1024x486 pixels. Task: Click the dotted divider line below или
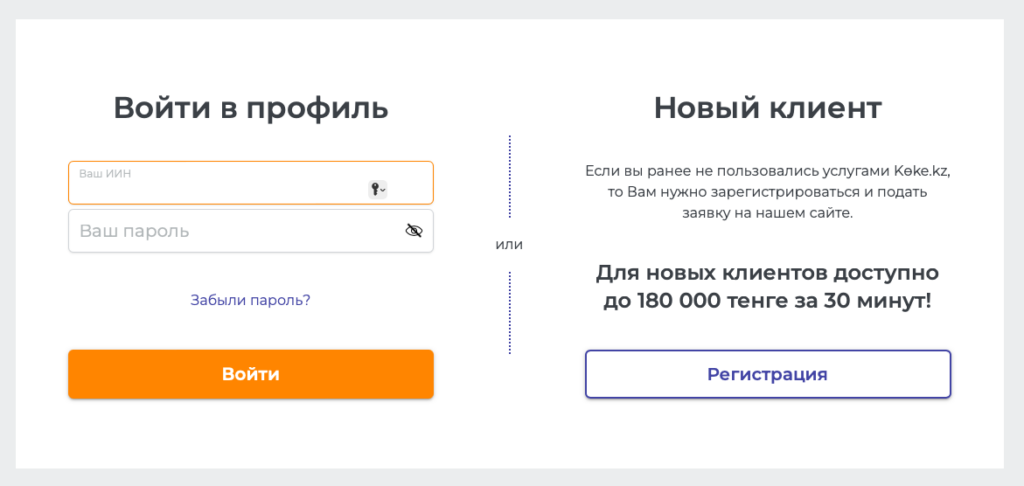509,312
